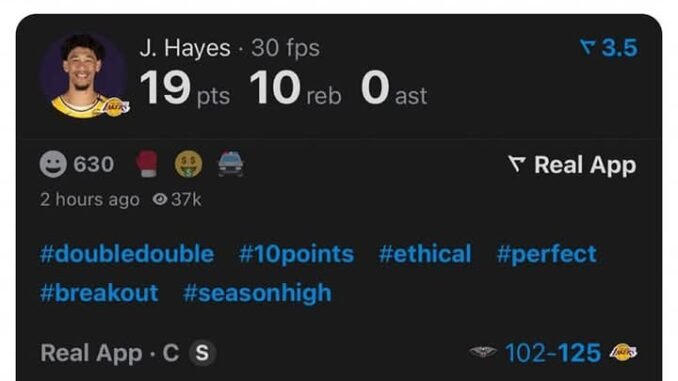Tap the Real App logo icon

coord(517,164)
